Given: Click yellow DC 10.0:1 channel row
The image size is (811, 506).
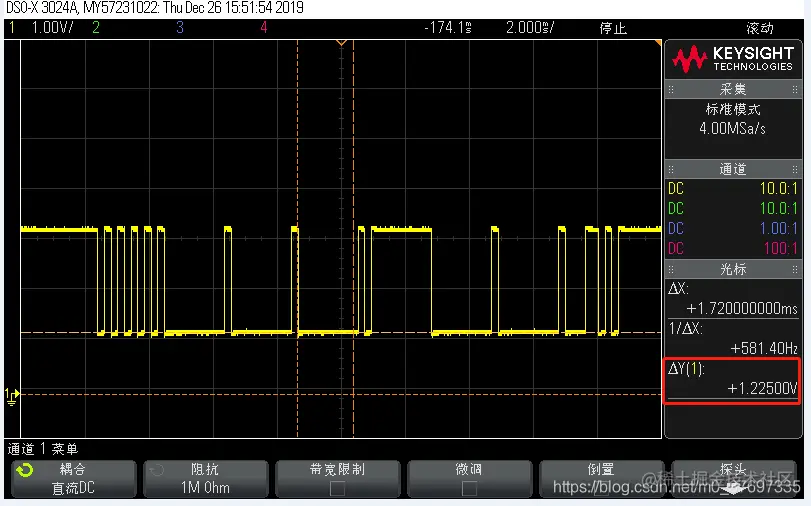Looking at the screenshot, I should (733, 188).
